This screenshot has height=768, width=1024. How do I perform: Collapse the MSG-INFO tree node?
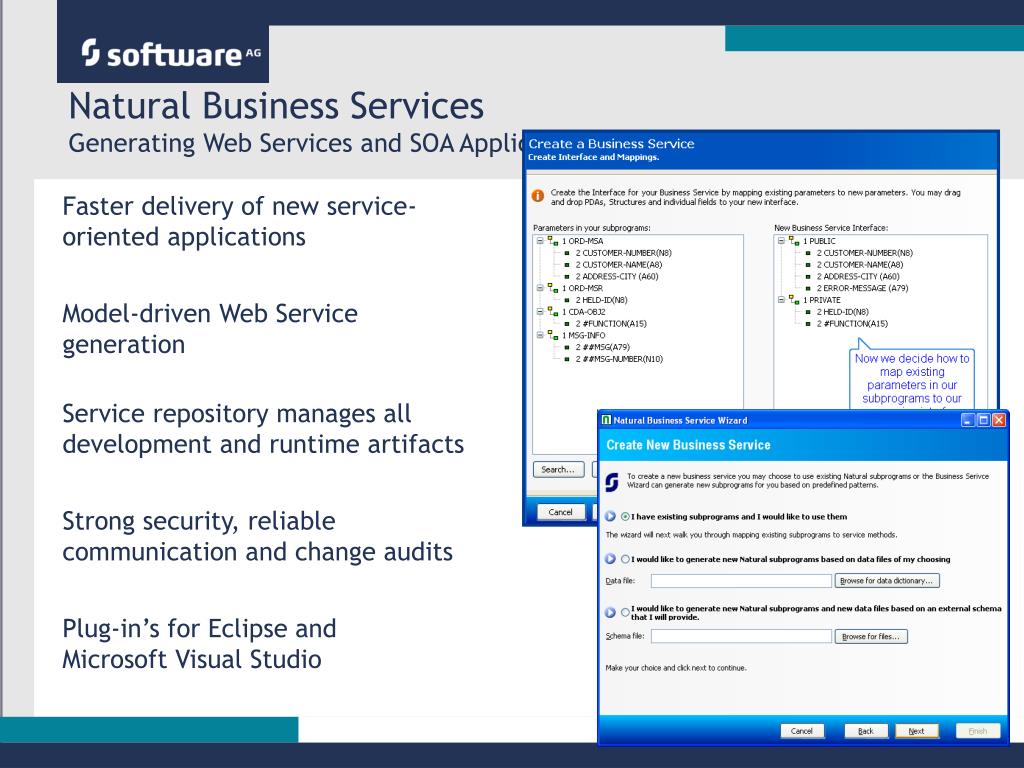click(540, 335)
